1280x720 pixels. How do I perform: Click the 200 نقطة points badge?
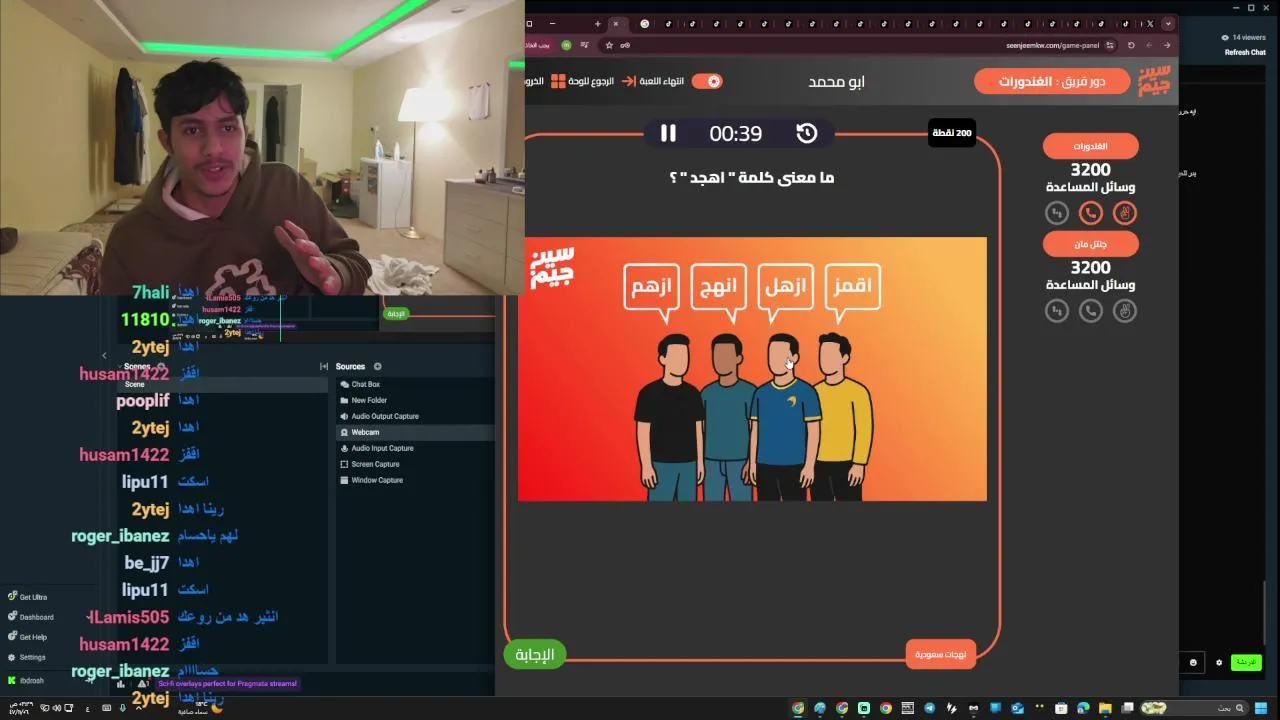pyautogui.click(x=951, y=133)
